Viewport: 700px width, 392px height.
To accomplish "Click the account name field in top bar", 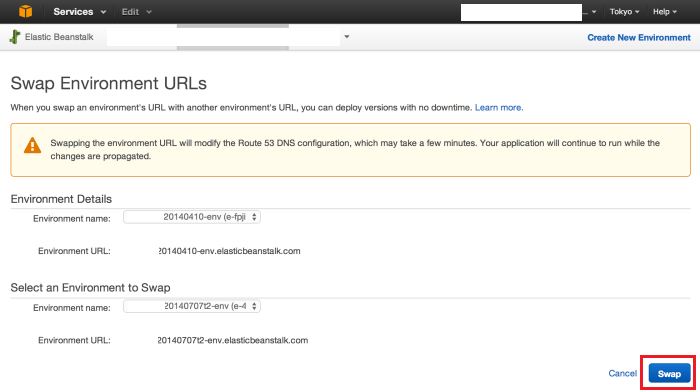I will [x=521, y=12].
